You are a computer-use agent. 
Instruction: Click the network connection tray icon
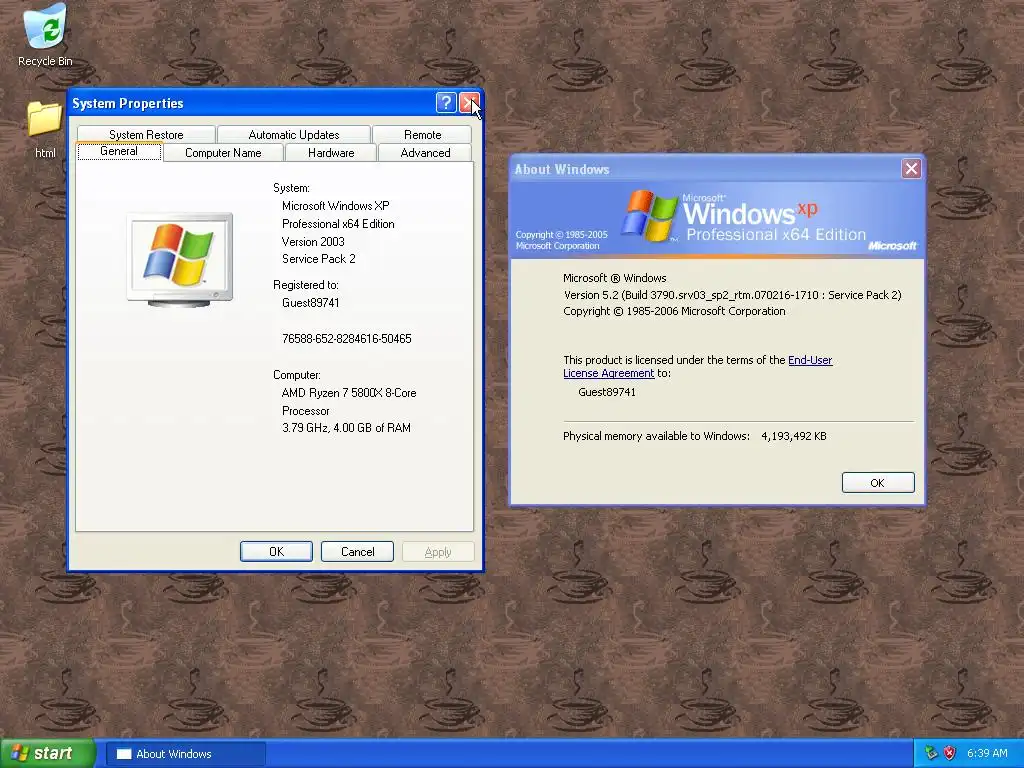pyautogui.click(x=931, y=753)
